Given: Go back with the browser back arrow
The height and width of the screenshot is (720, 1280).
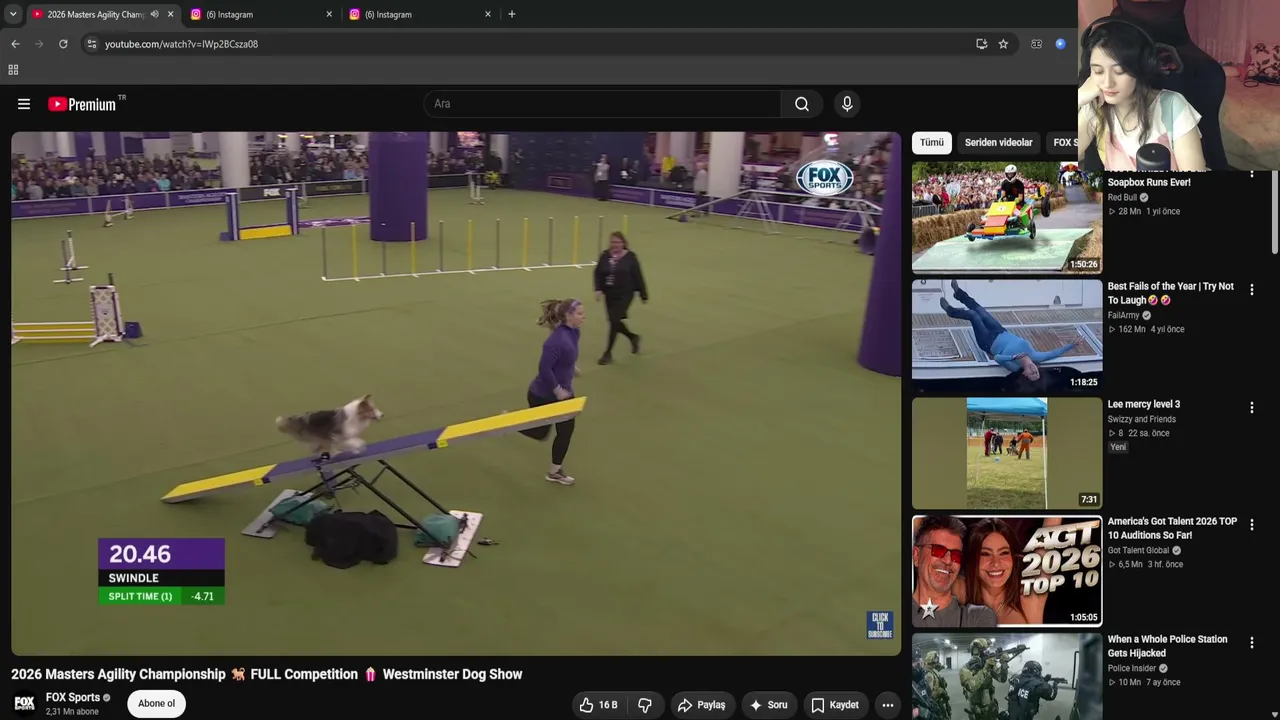Looking at the screenshot, I should click(x=15, y=44).
